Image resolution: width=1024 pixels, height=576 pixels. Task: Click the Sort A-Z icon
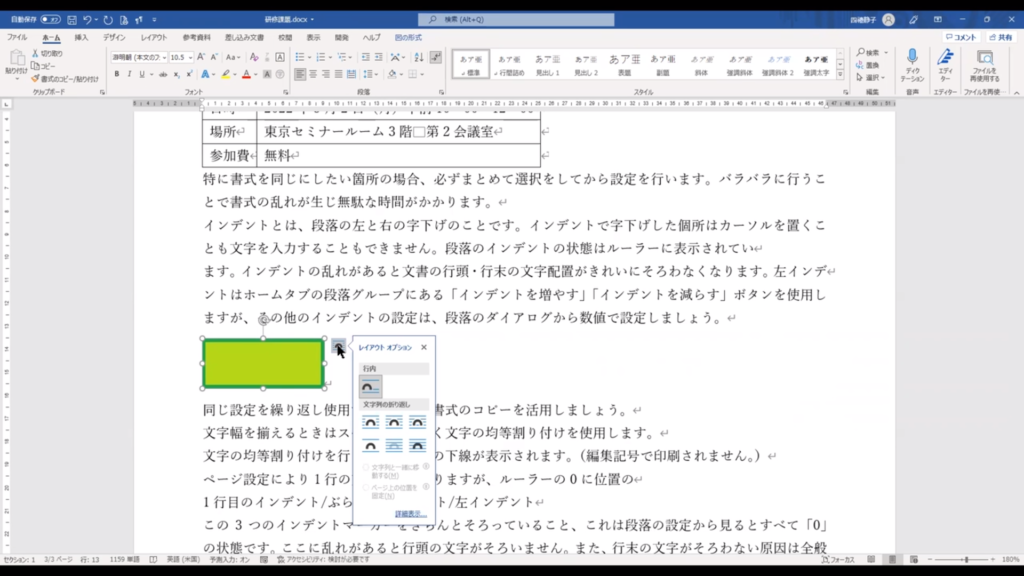pyautogui.click(x=419, y=57)
